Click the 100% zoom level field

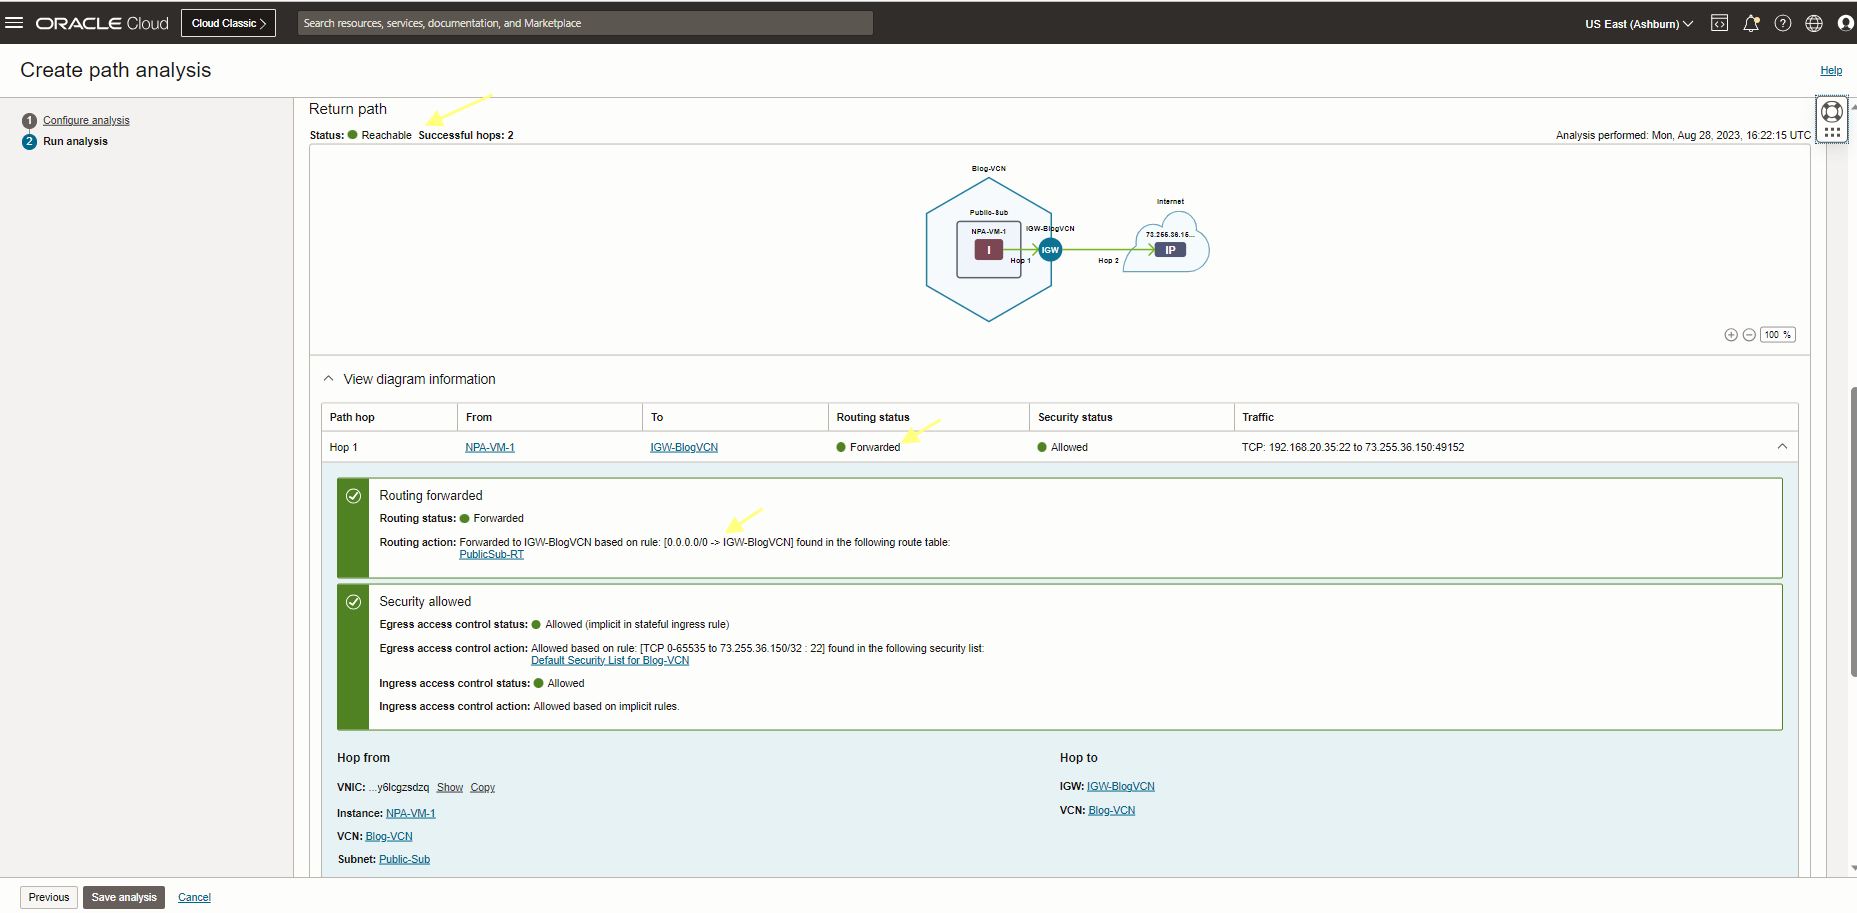pos(1777,335)
